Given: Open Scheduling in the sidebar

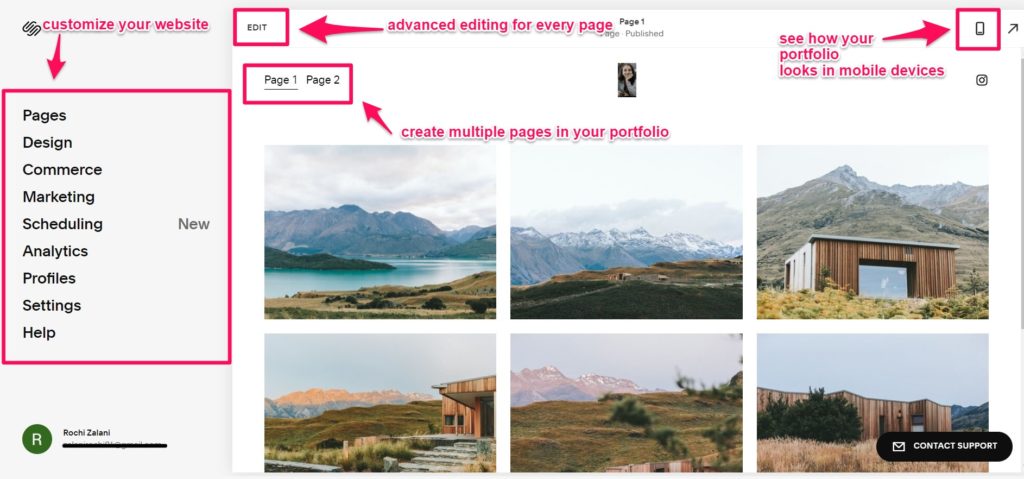Looking at the screenshot, I should point(62,224).
